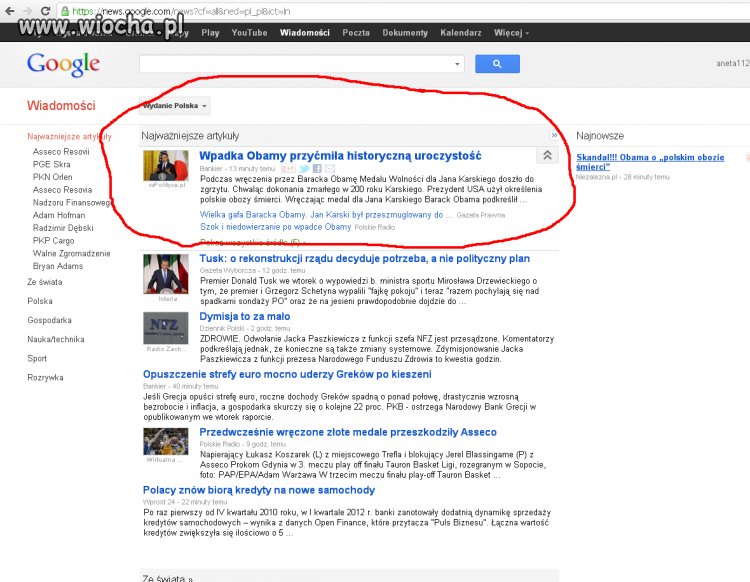Open Ze świata section in sidebar

tap(44, 282)
